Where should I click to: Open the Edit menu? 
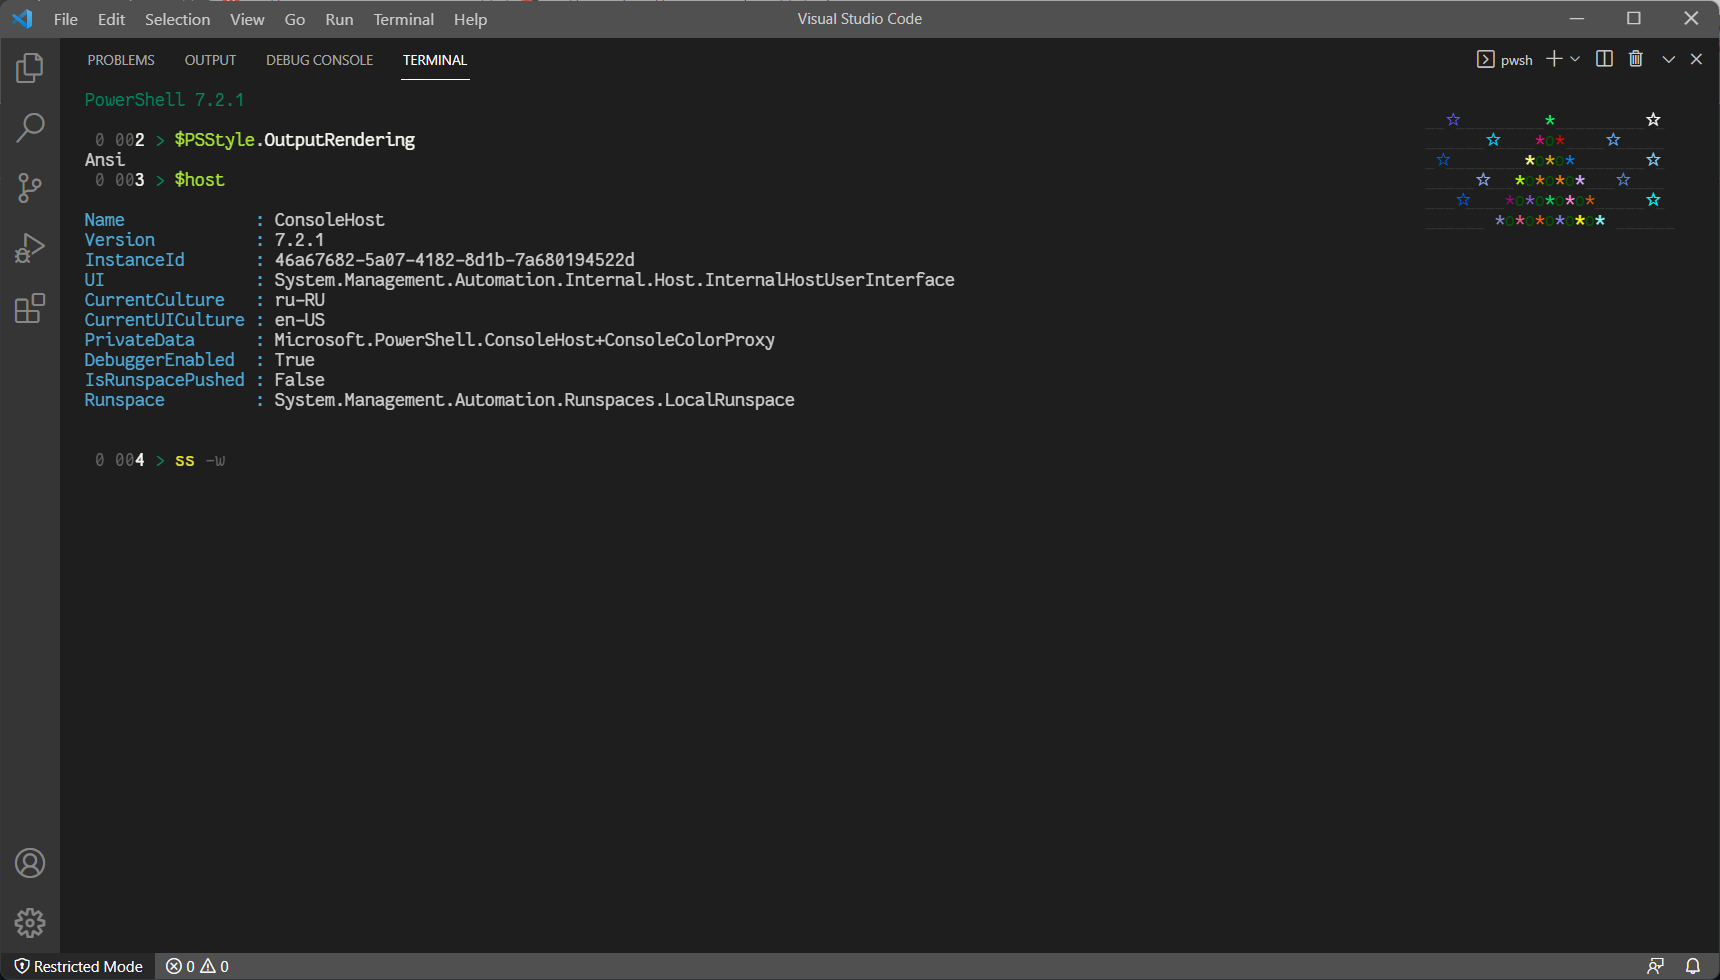pos(112,19)
